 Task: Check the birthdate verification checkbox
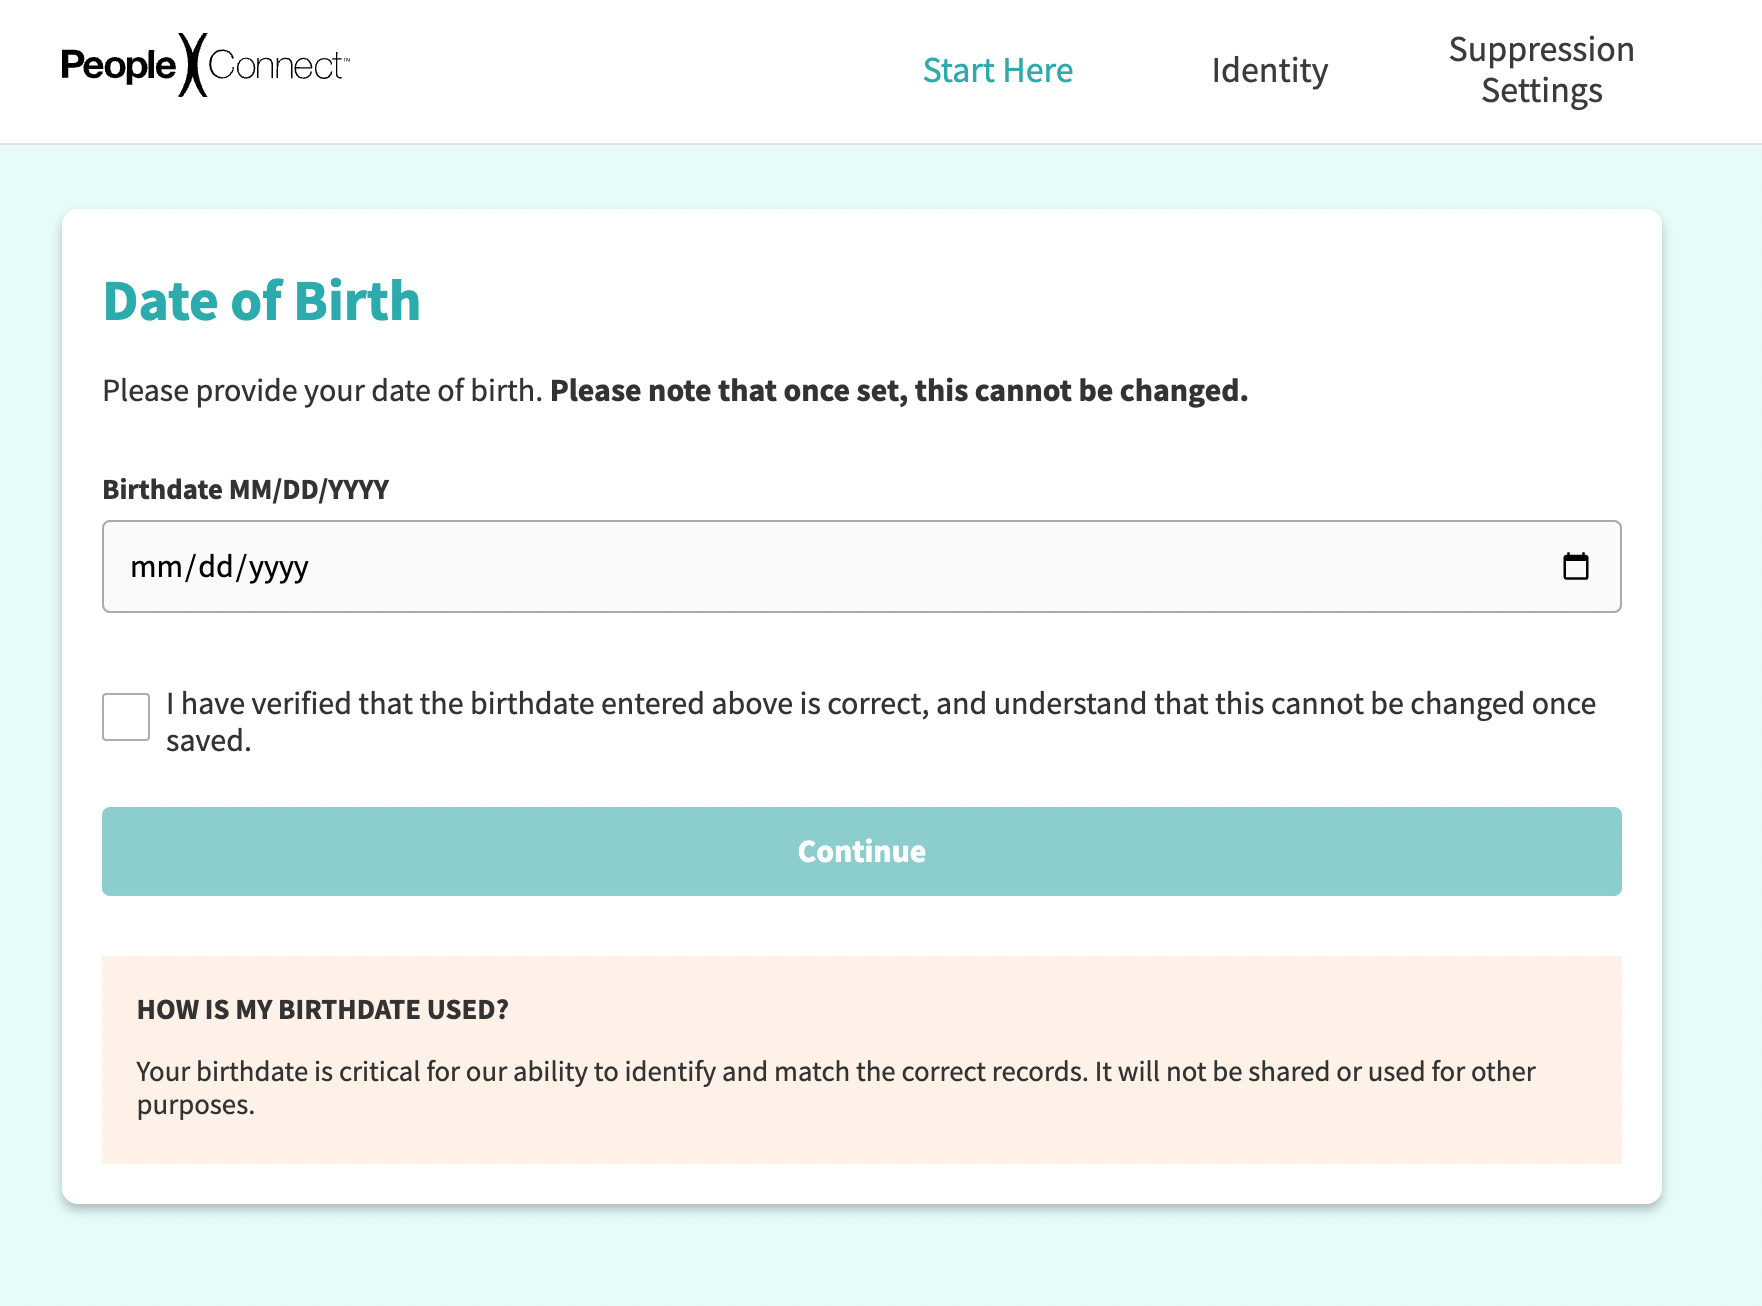click(x=126, y=717)
